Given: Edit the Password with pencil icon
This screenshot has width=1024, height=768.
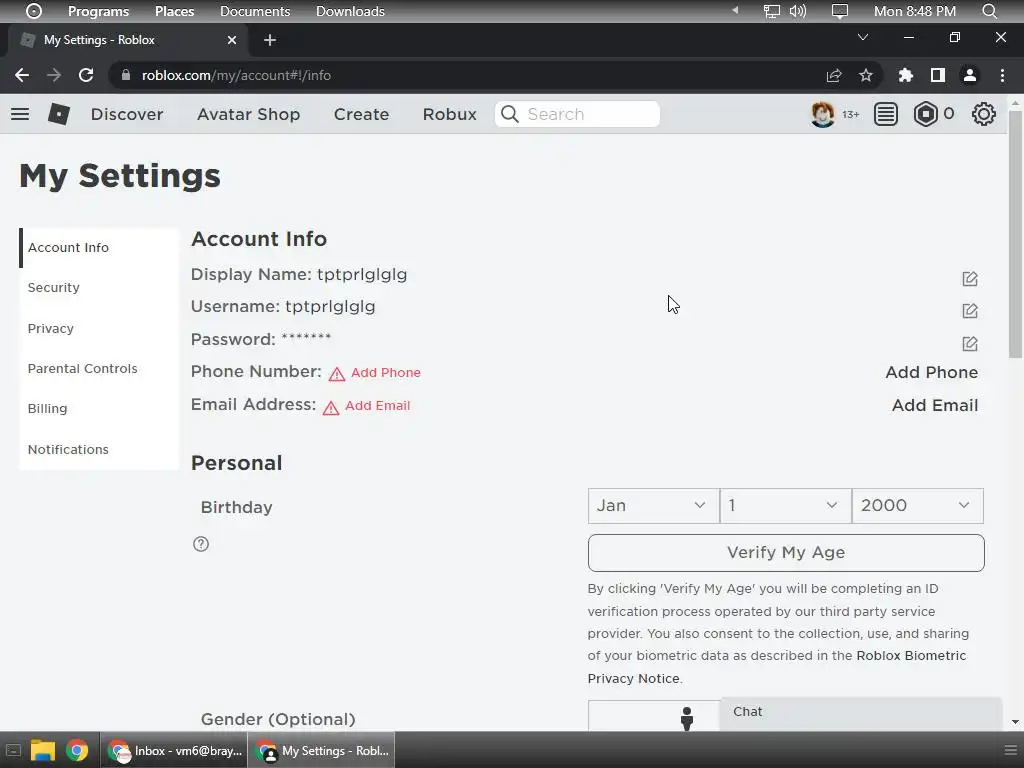Looking at the screenshot, I should (970, 344).
